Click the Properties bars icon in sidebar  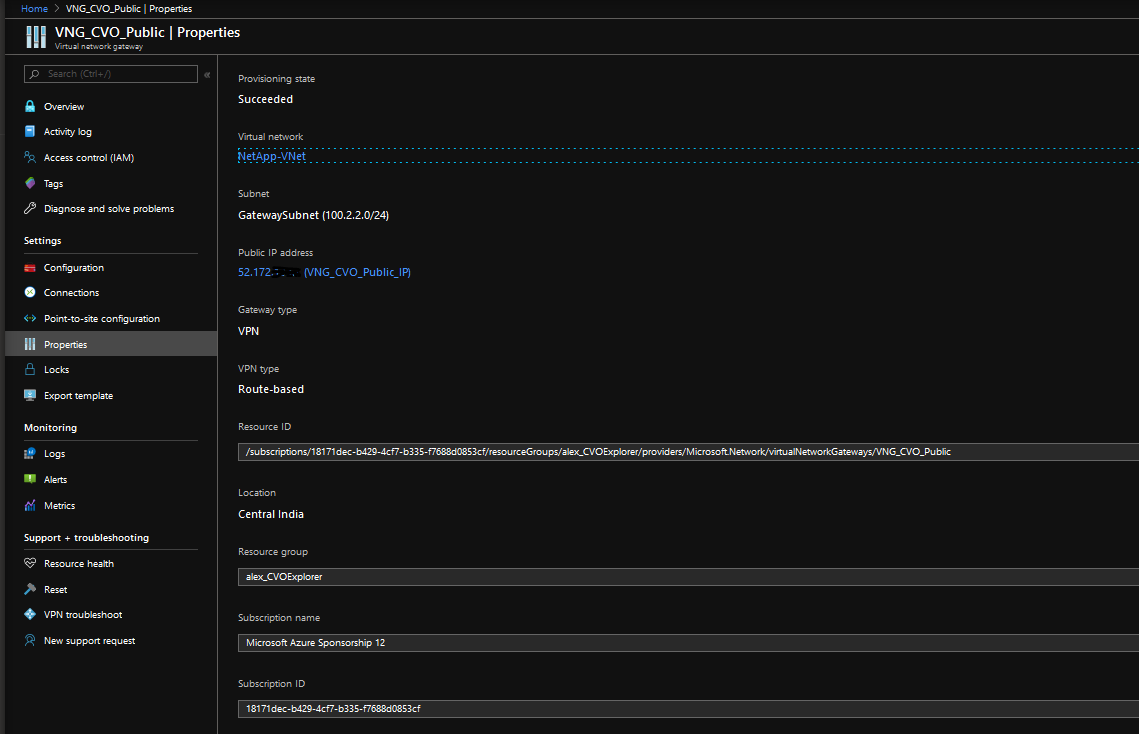pyautogui.click(x=30, y=344)
